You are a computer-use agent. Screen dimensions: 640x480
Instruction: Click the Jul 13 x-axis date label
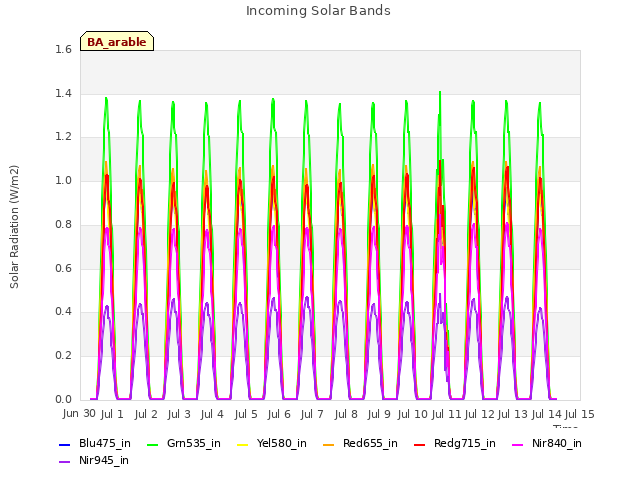[513, 414]
